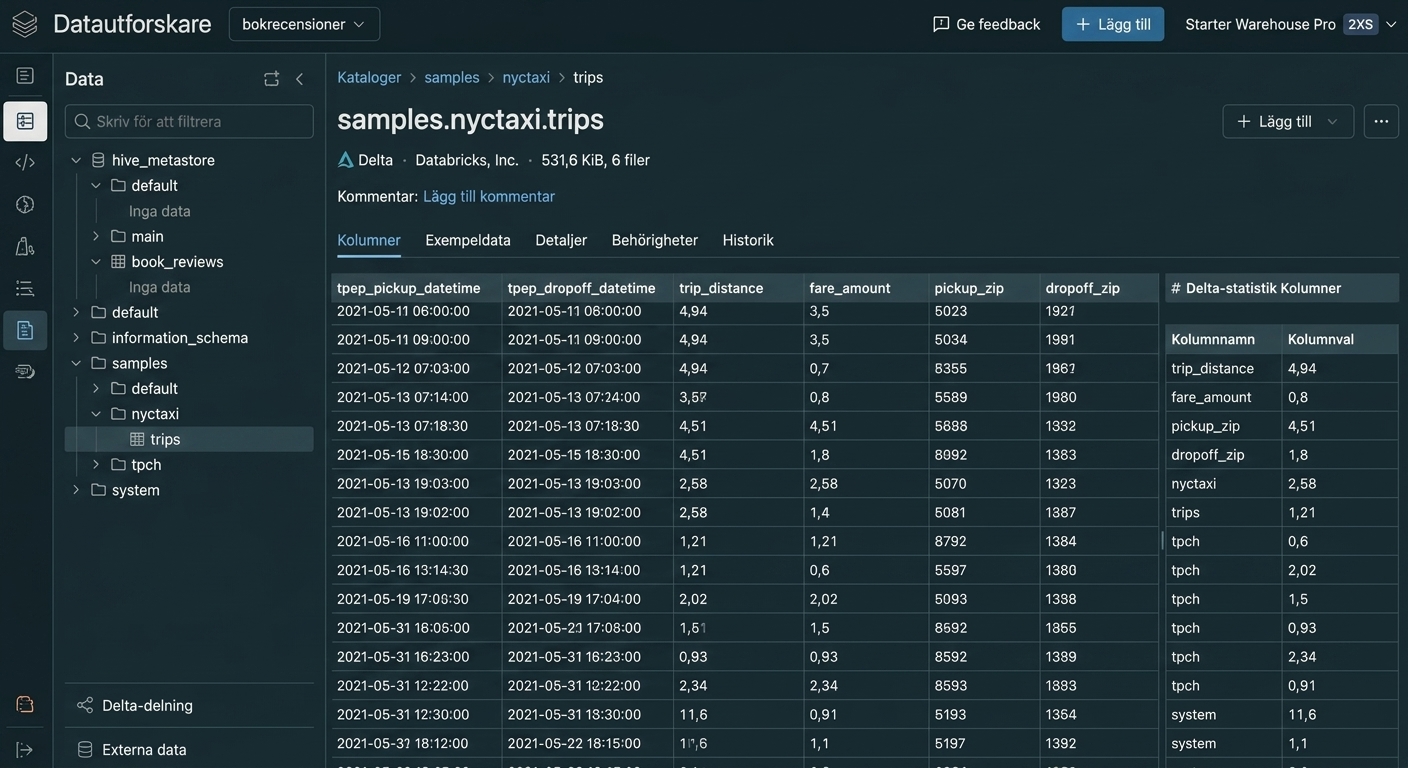Select the highlighted data catalog sidebar icon

click(x=25, y=121)
